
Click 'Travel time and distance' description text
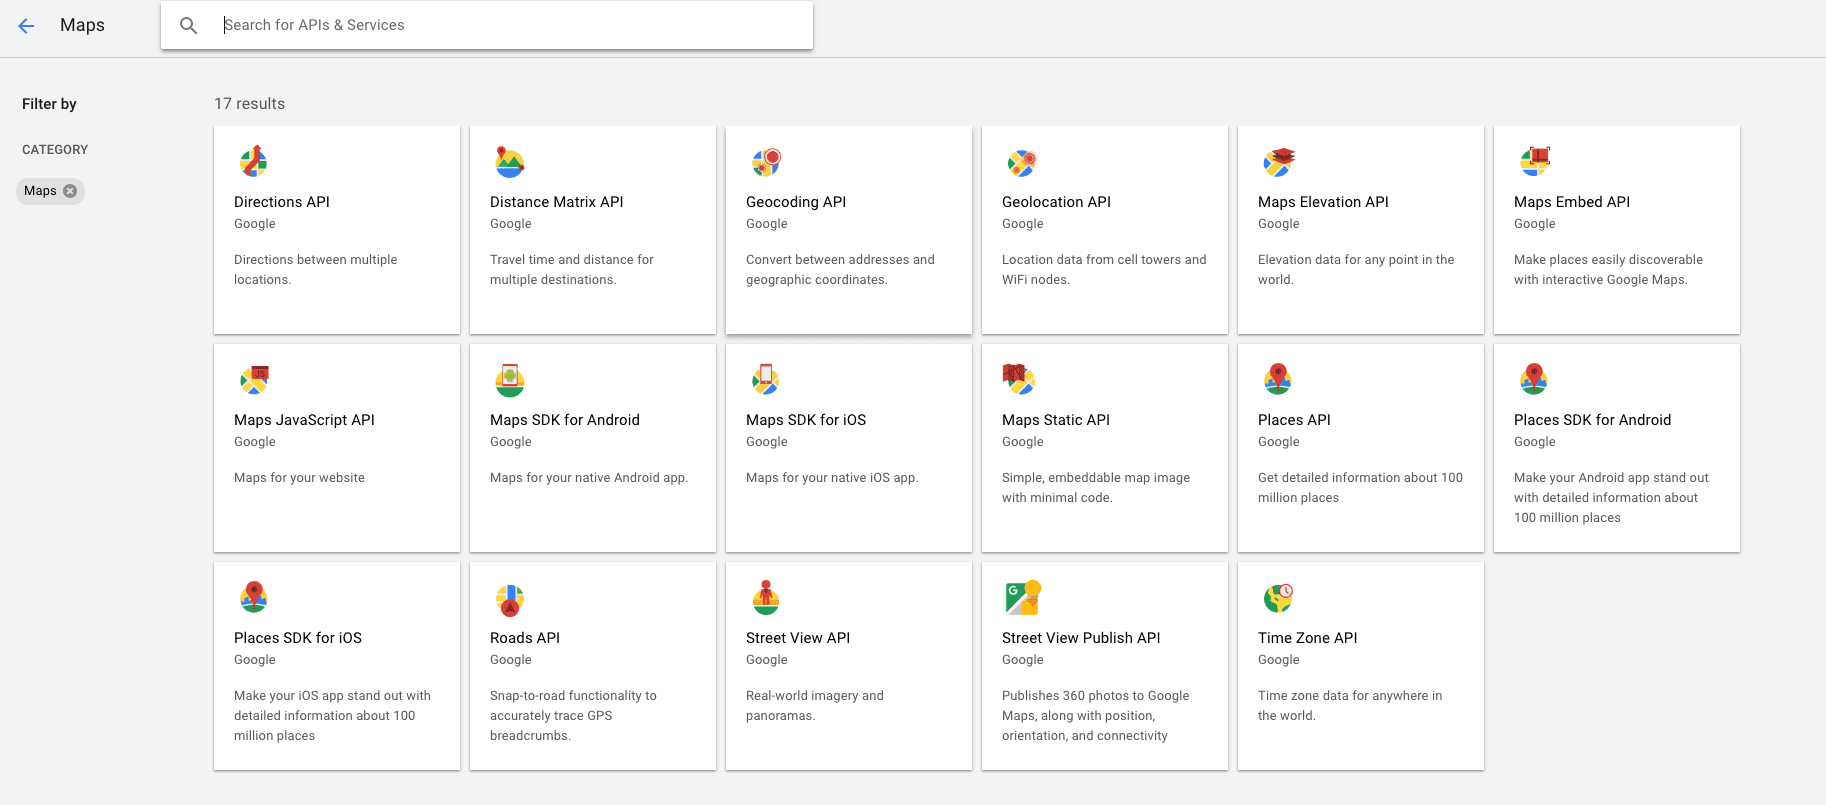tap(572, 270)
